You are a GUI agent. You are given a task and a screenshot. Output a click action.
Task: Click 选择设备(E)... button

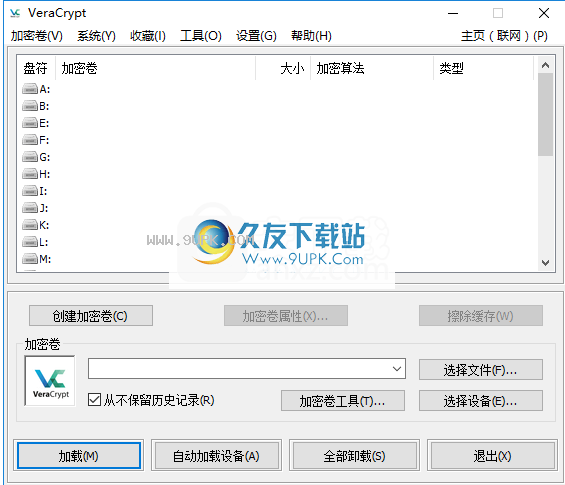(481, 400)
